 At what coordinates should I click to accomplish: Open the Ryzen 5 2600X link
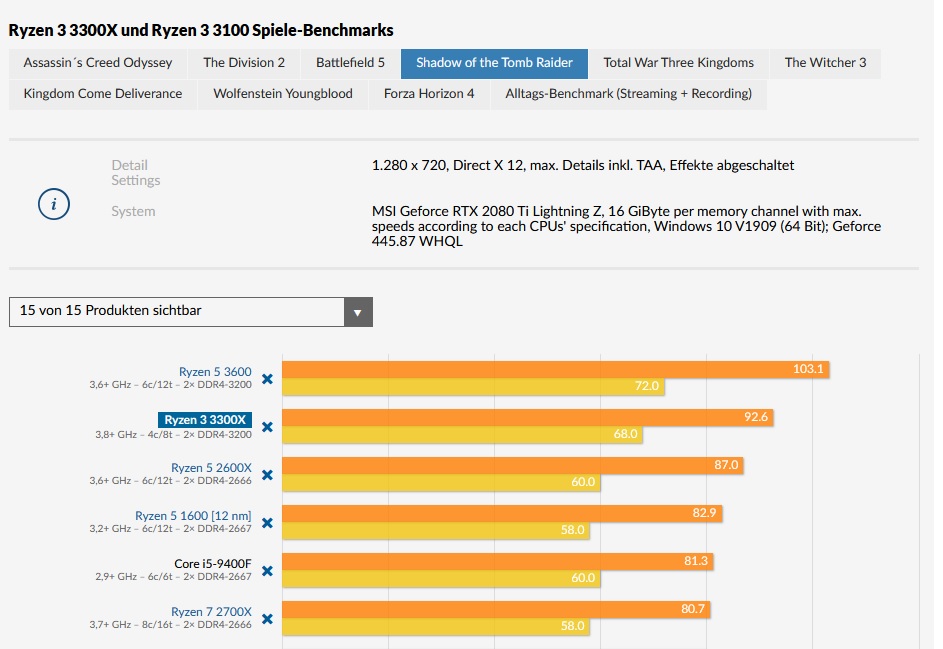(211, 468)
